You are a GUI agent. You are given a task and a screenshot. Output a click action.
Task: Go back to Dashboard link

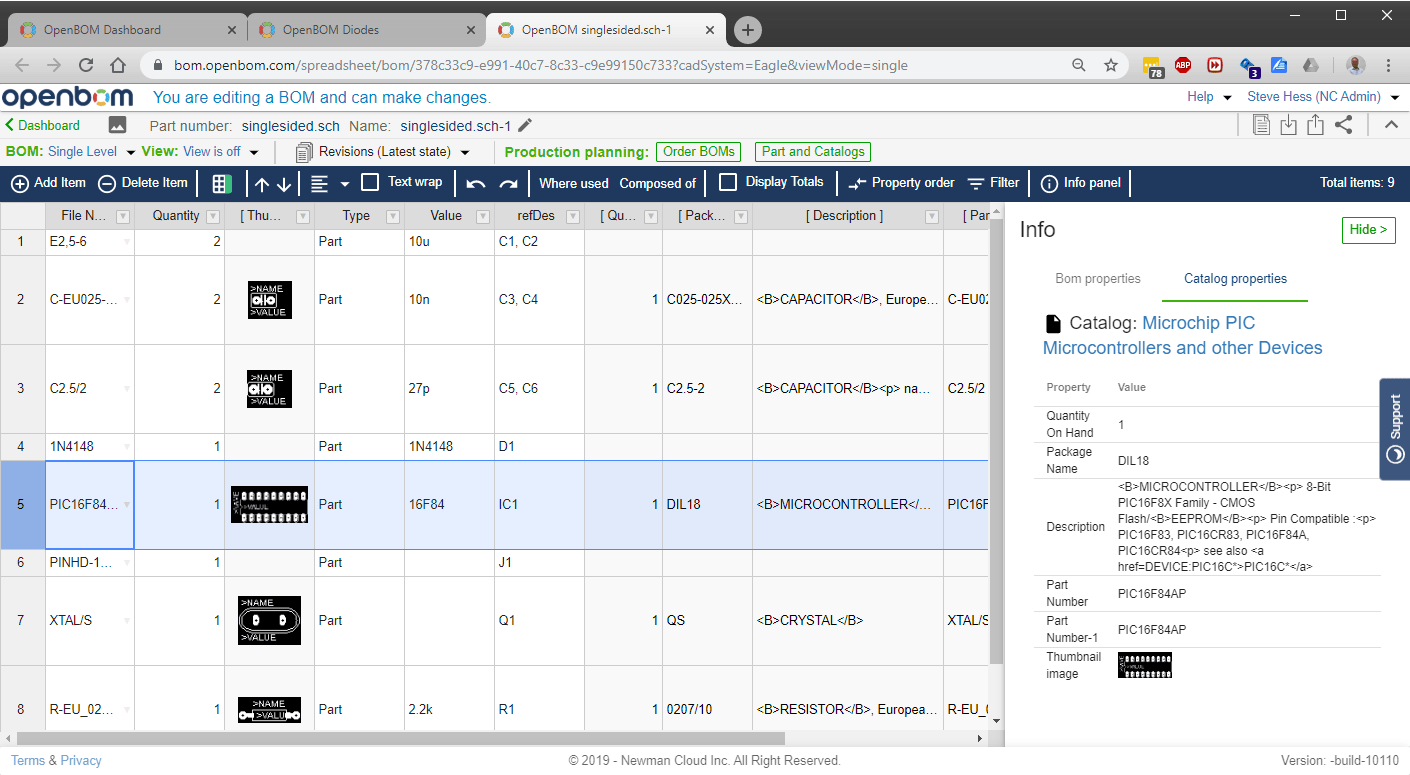[x=43, y=125]
